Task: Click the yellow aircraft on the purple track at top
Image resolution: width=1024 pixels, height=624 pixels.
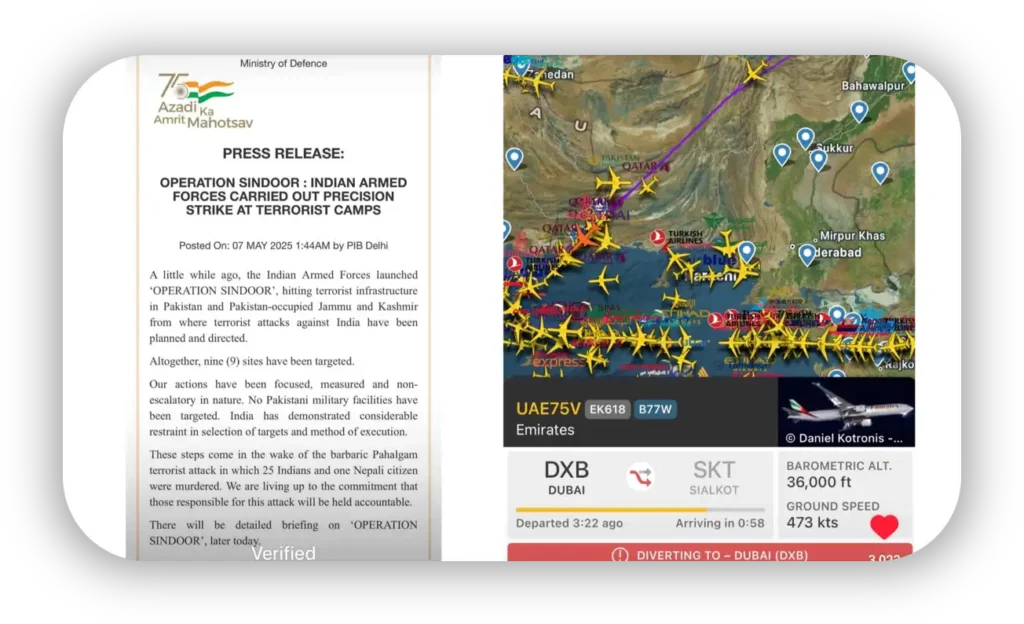Action: 754,72
